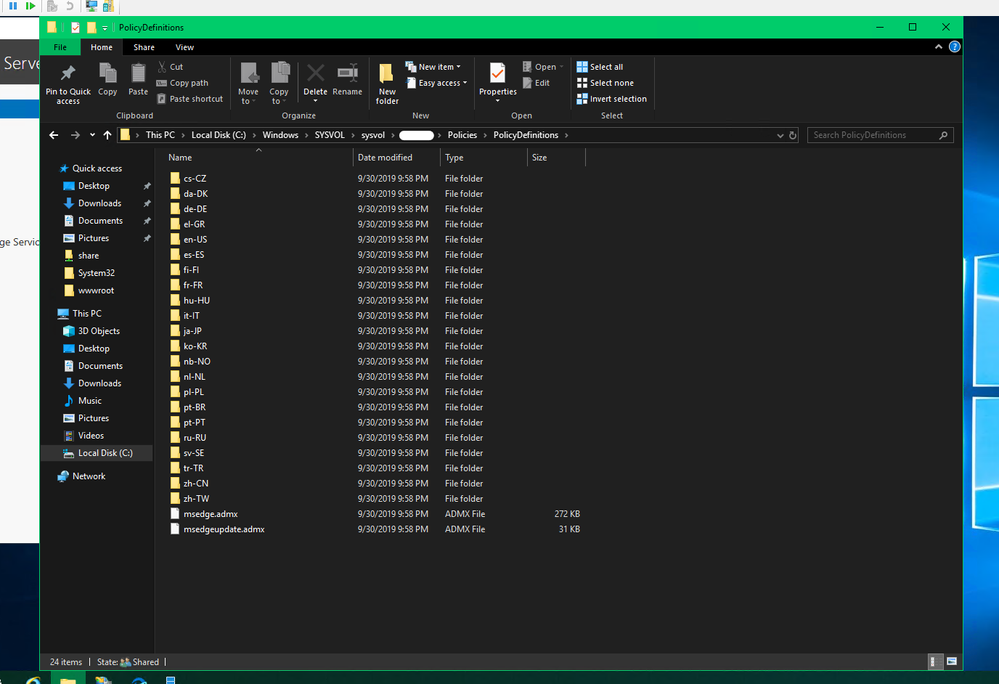Click Copy path in Clipboard group

(188, 83)
